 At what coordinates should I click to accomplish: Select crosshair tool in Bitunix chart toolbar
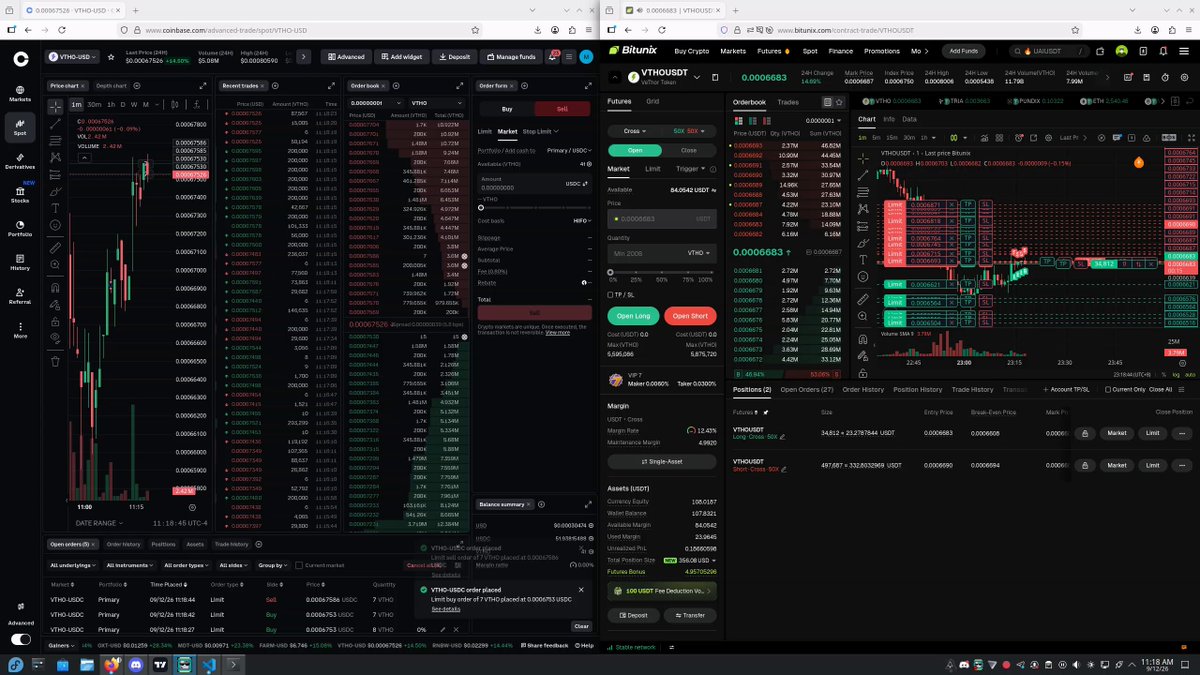pyautogui.click(x=863, y=158)
